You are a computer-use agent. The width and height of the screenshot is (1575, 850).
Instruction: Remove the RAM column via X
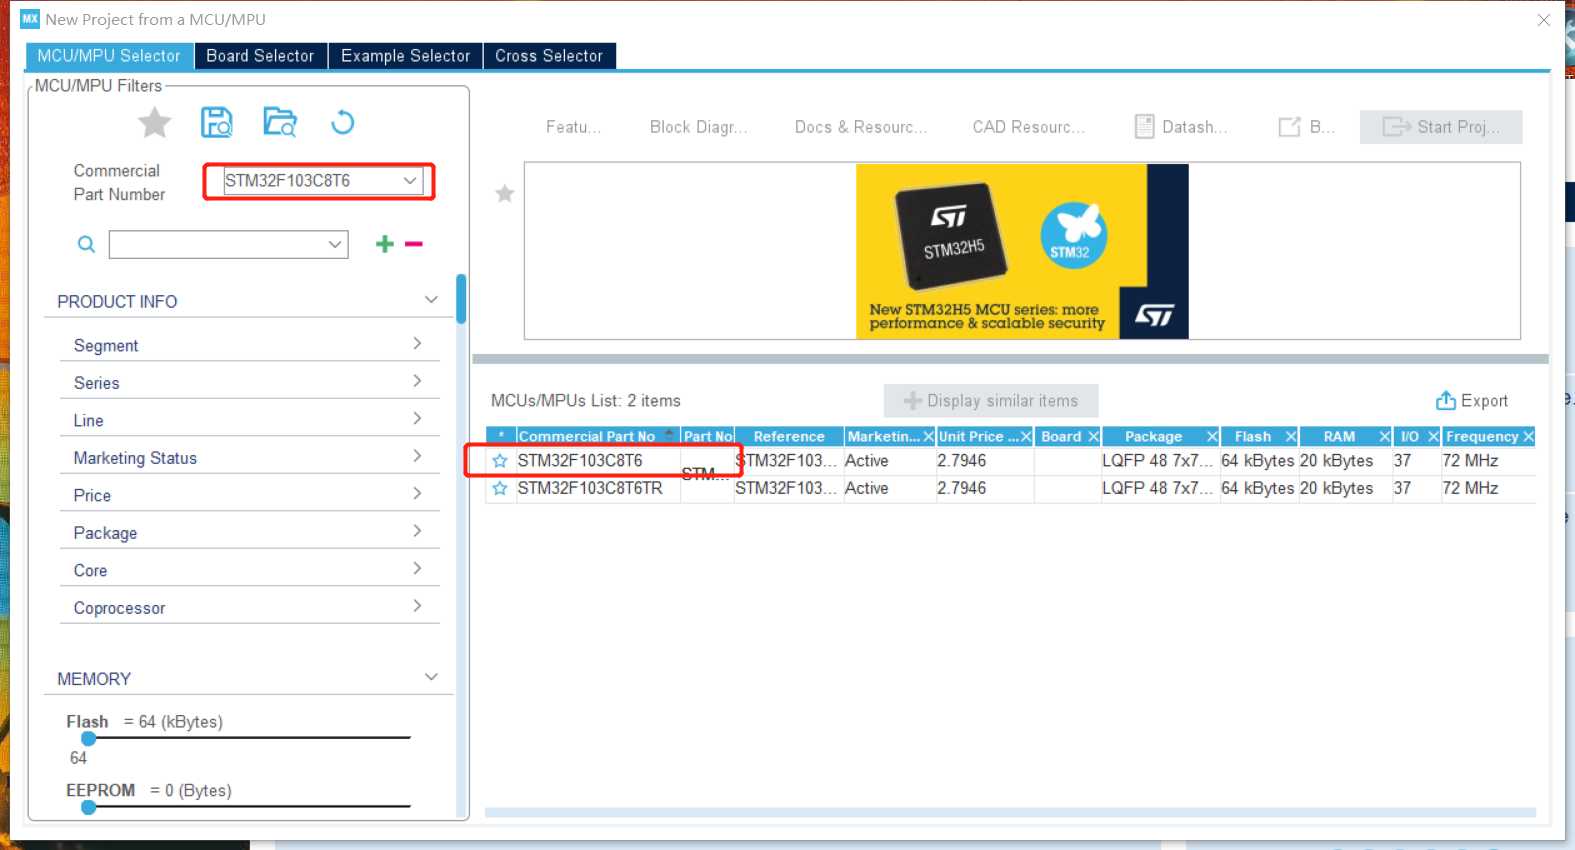pos(1384,436)
